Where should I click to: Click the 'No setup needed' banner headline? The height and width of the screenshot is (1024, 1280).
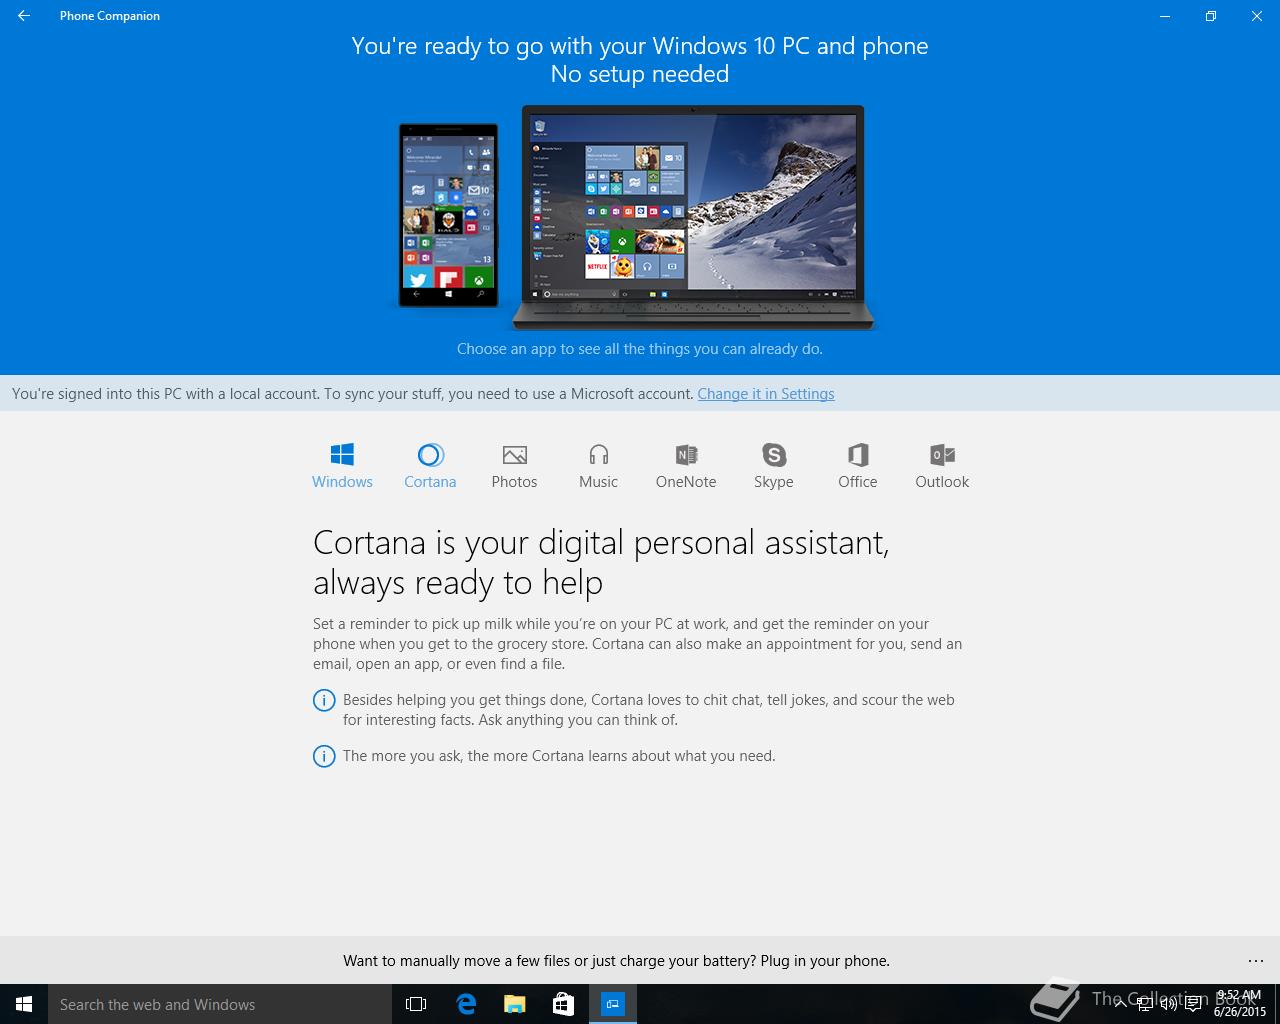click(640, 74)
